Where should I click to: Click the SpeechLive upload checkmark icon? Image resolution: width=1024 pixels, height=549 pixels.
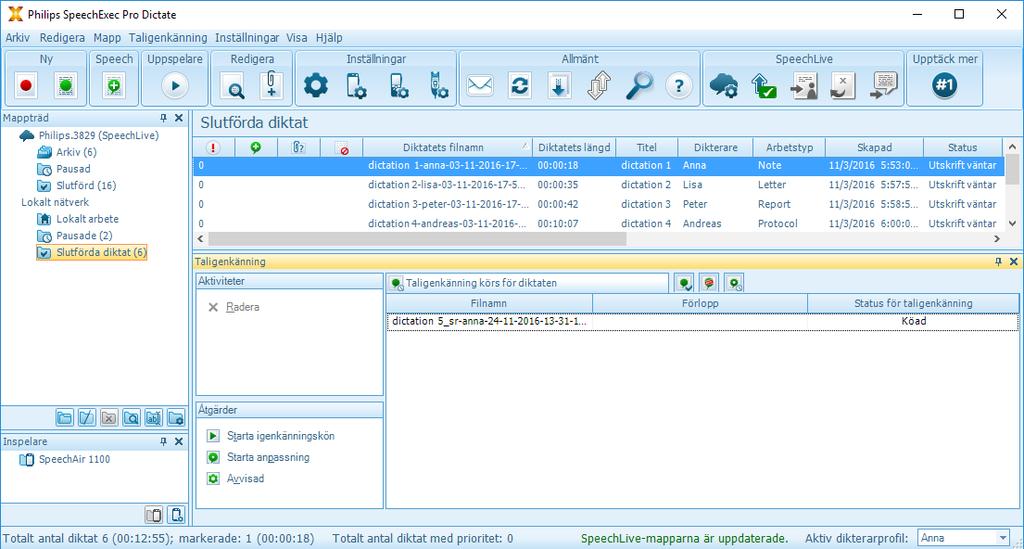[764, 86]
